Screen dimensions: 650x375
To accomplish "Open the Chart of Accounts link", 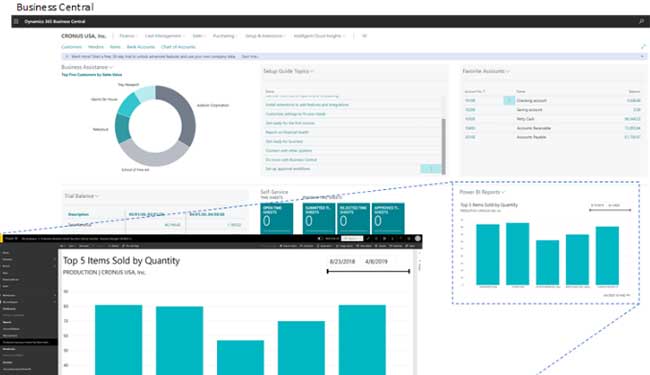I will pyautogui.click(x=178, y=47).
